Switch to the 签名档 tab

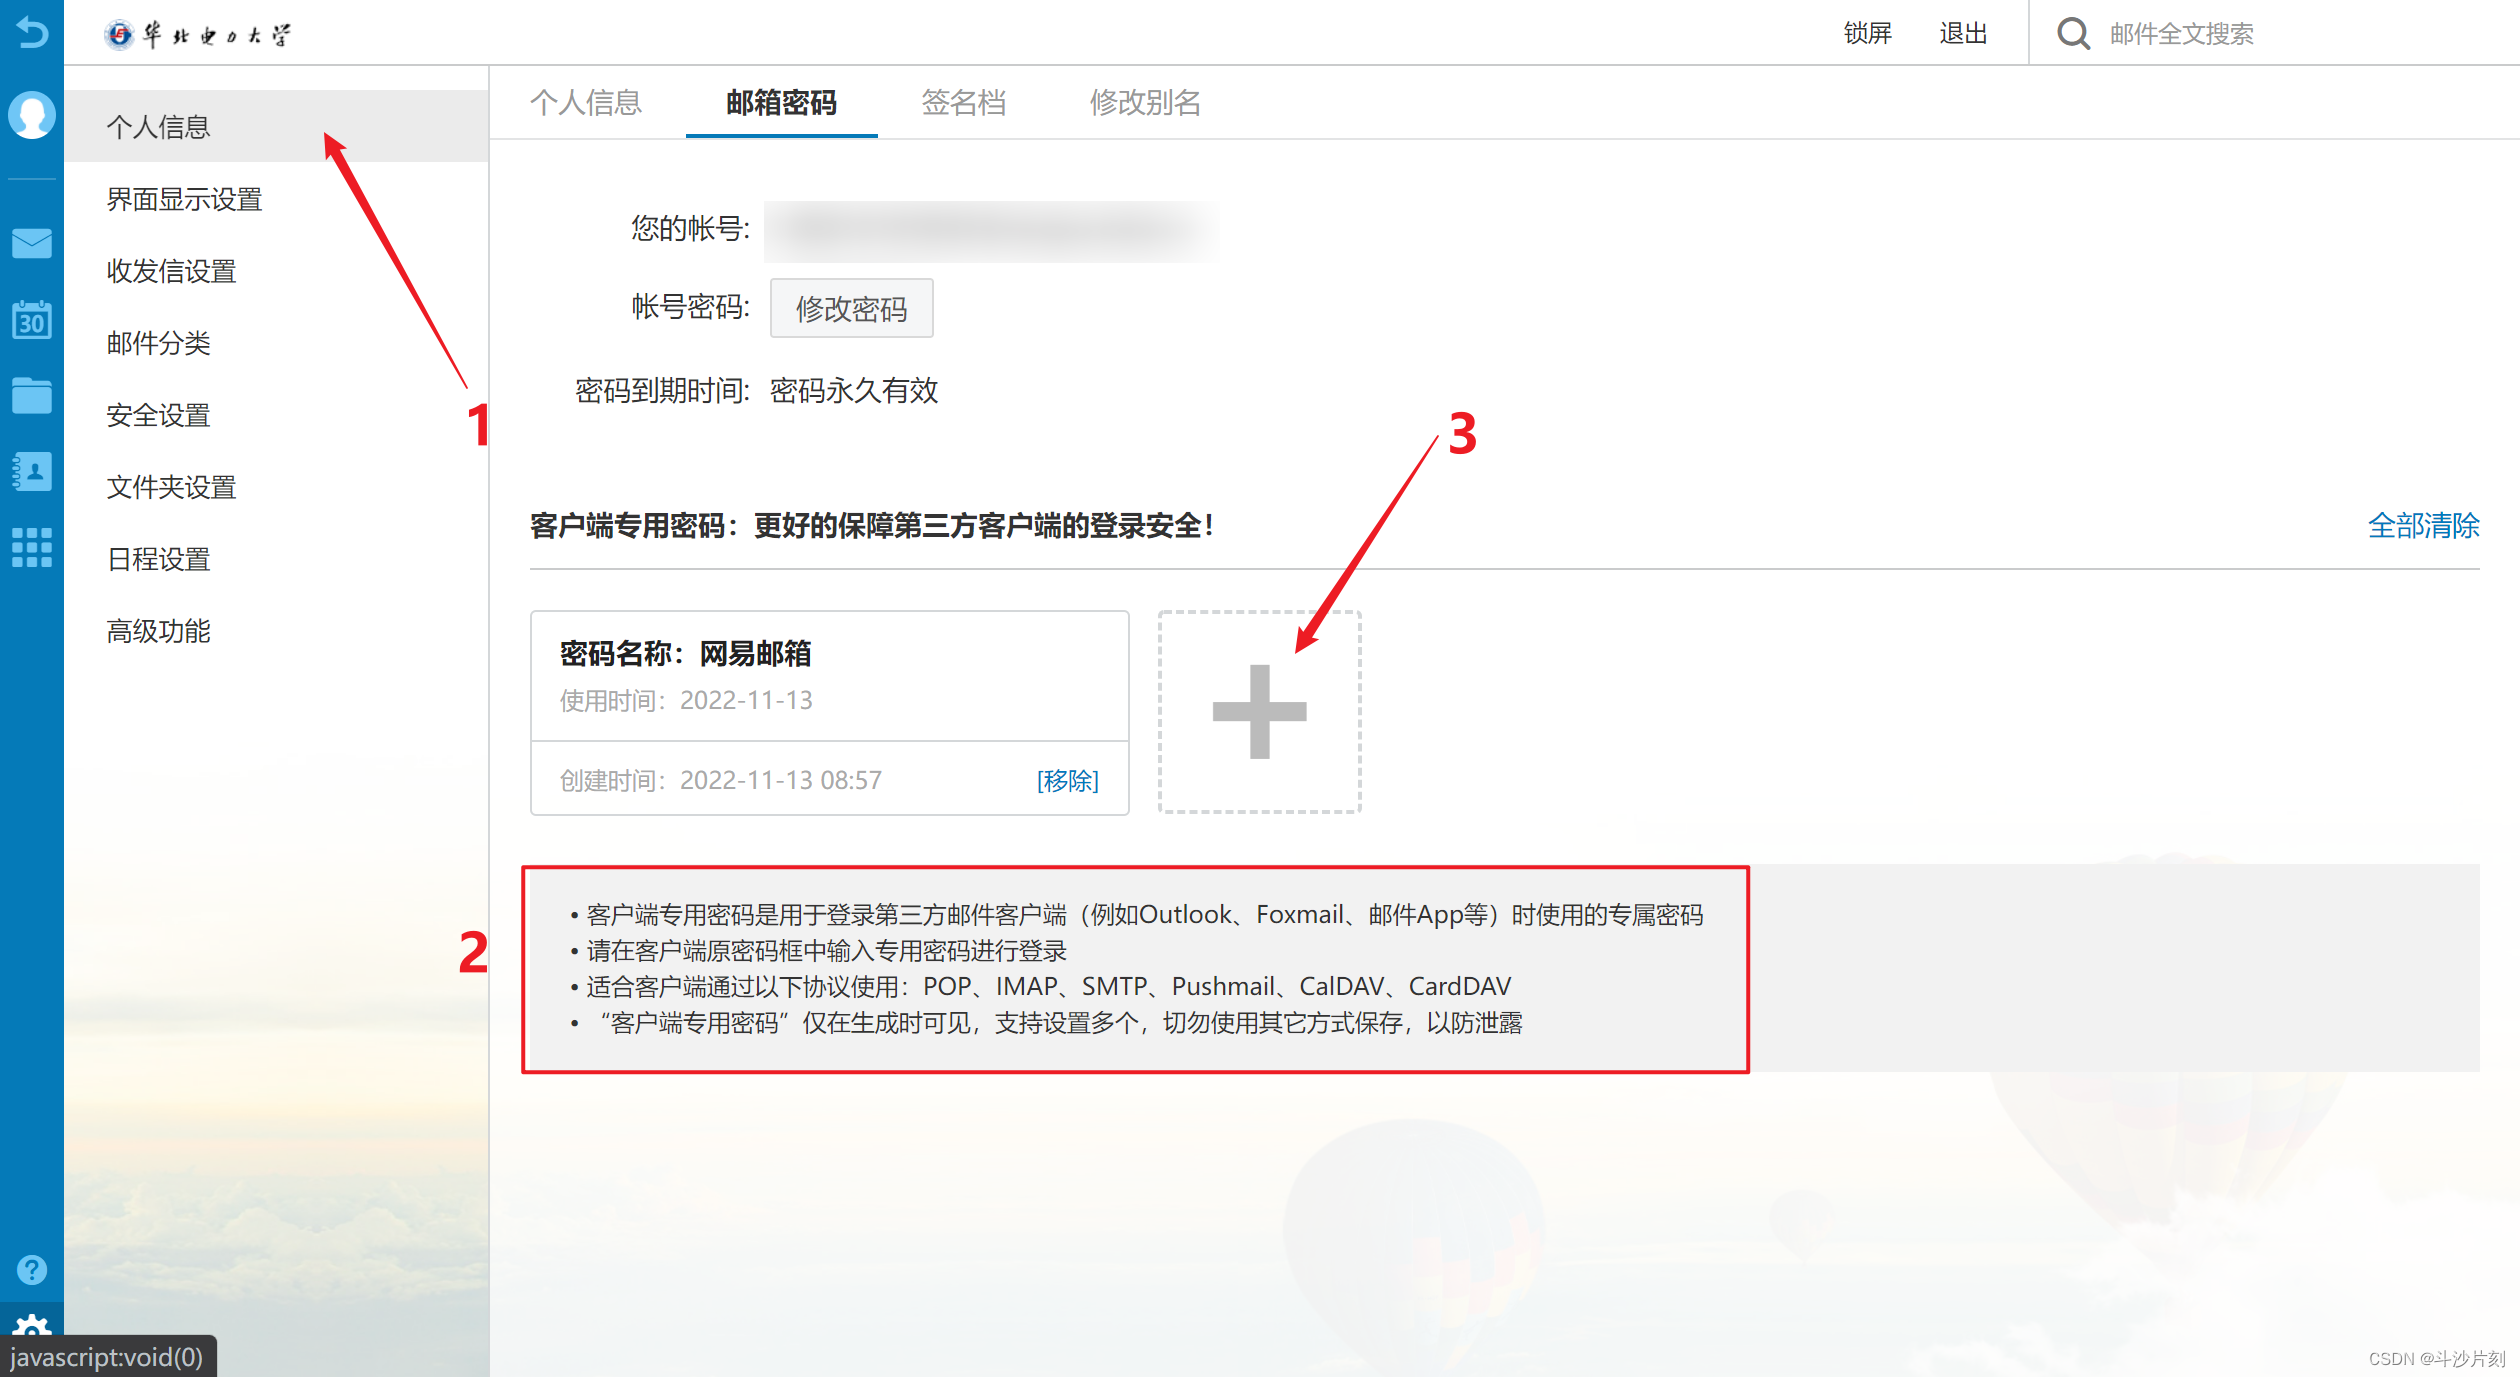point(963,103)
